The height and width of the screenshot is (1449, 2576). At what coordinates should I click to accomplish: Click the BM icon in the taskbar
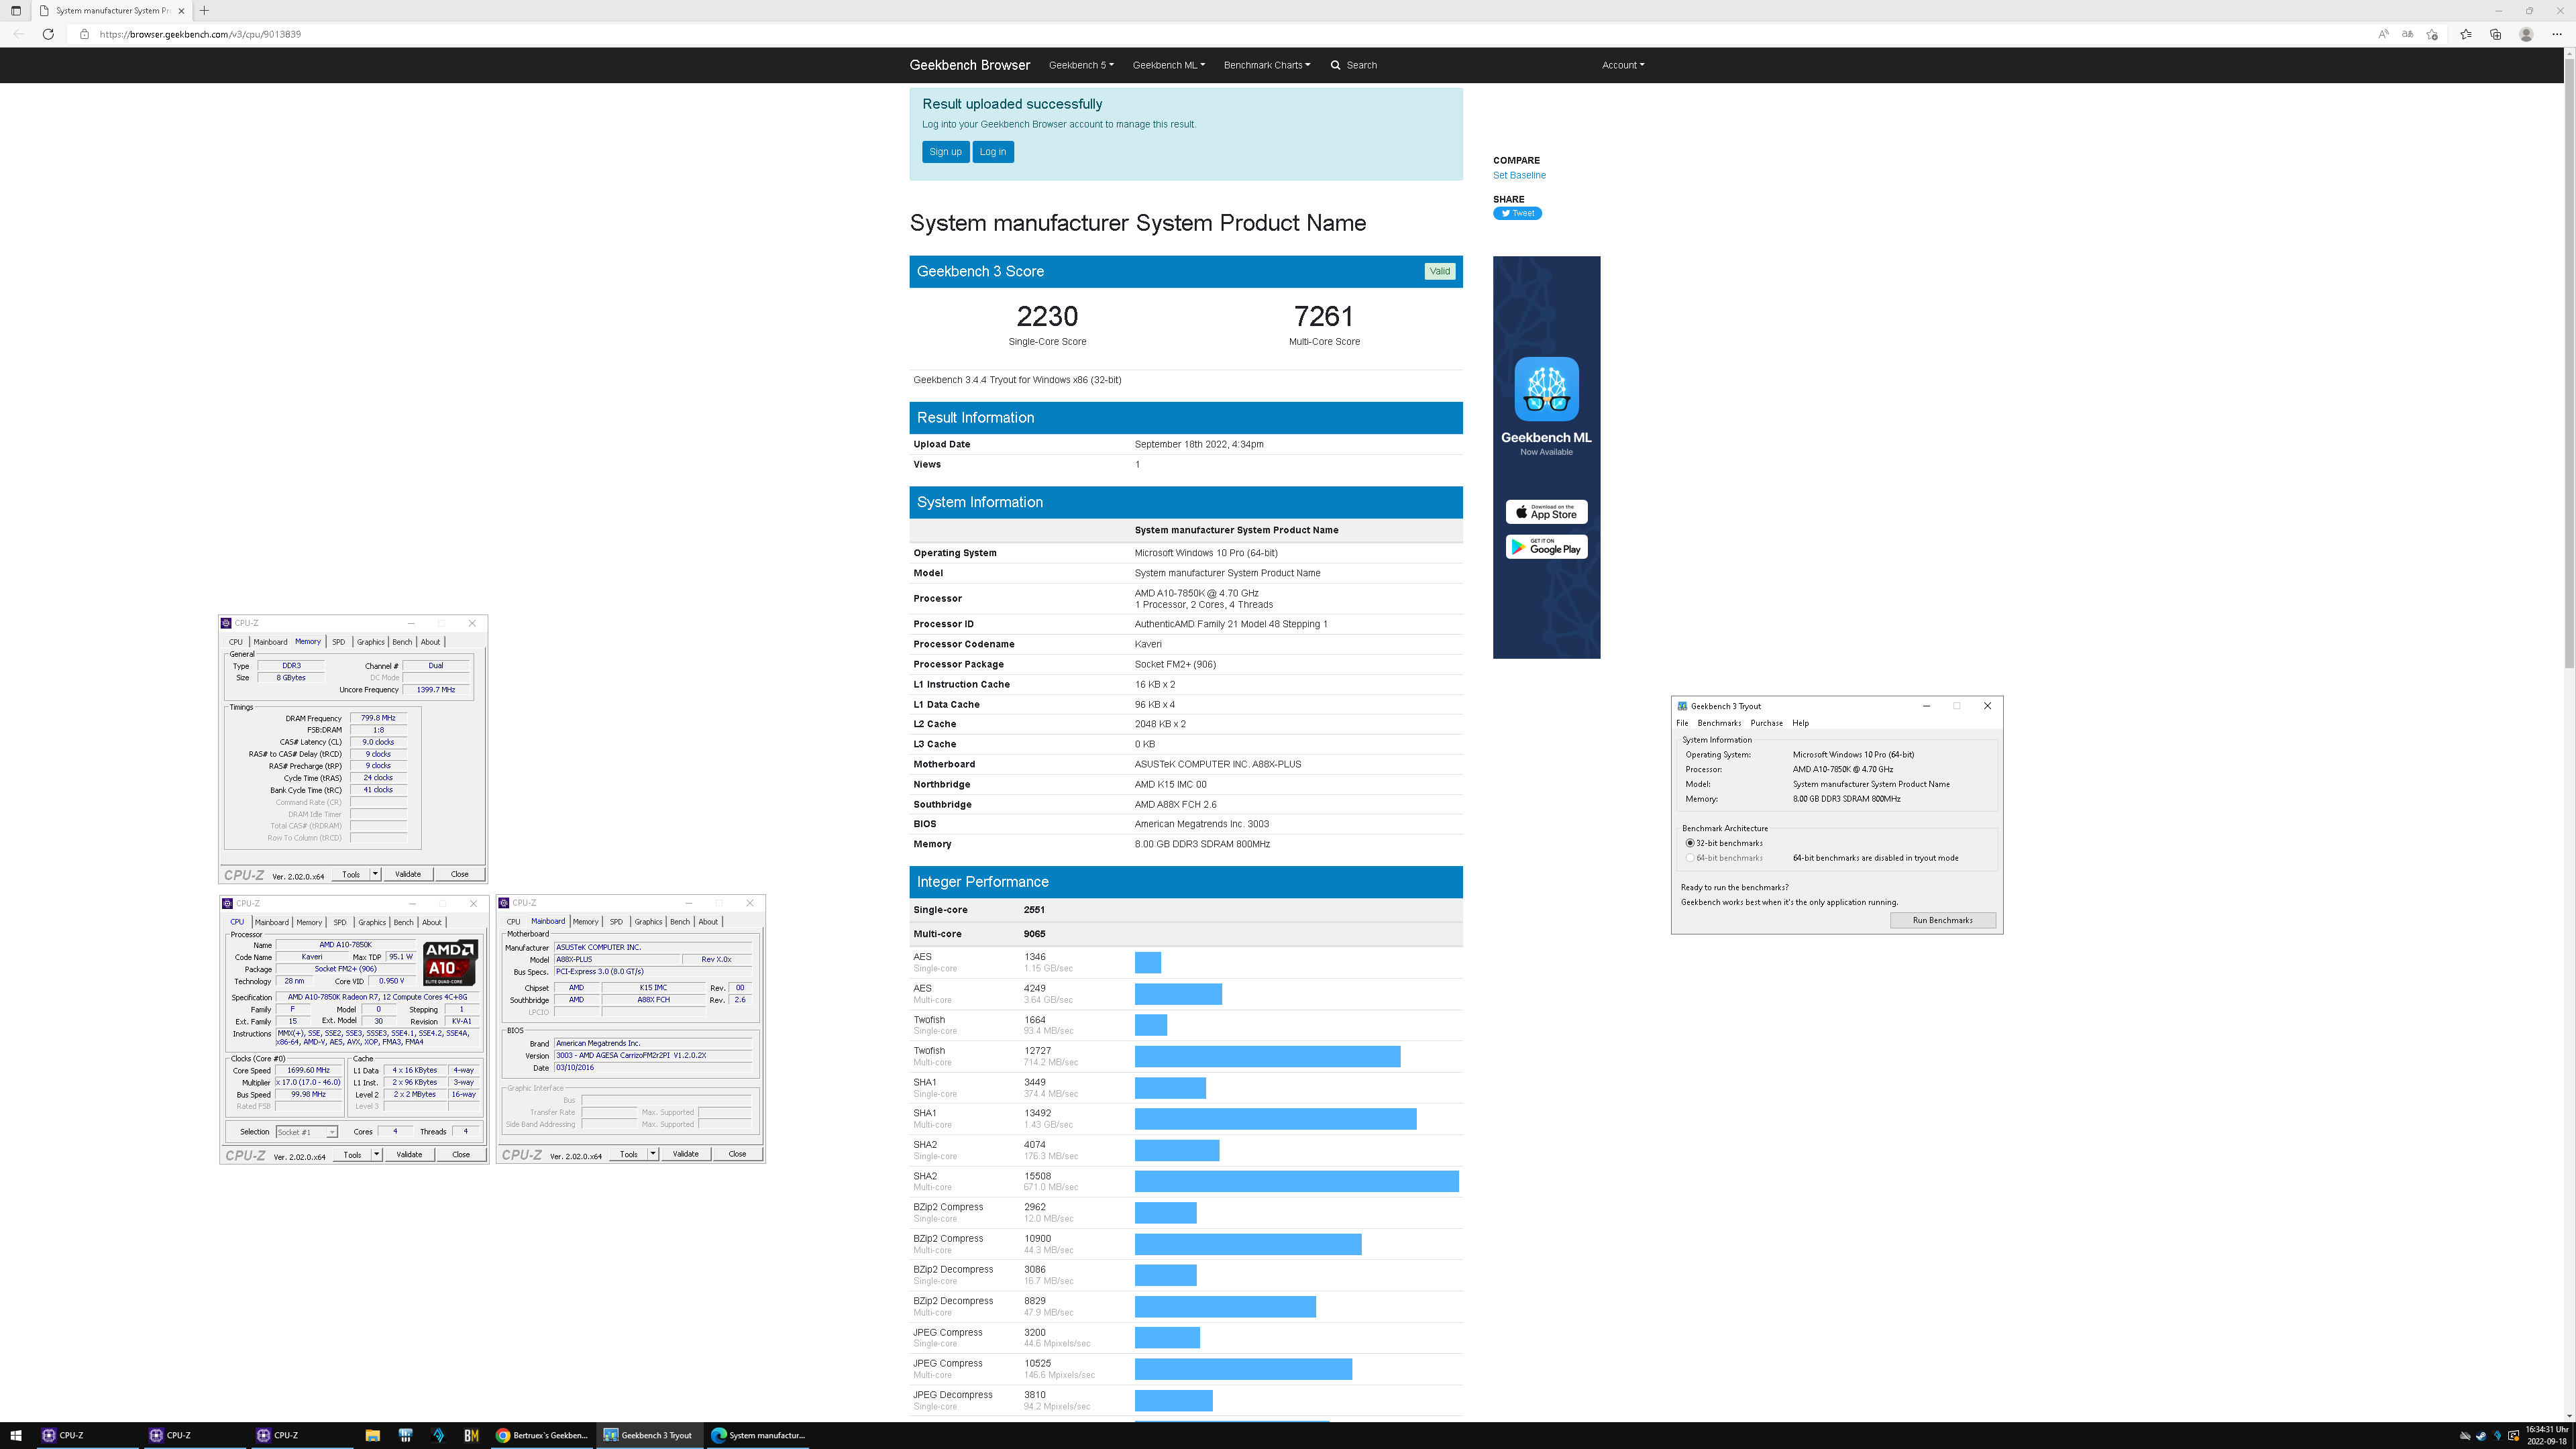tap(471, 1435)
